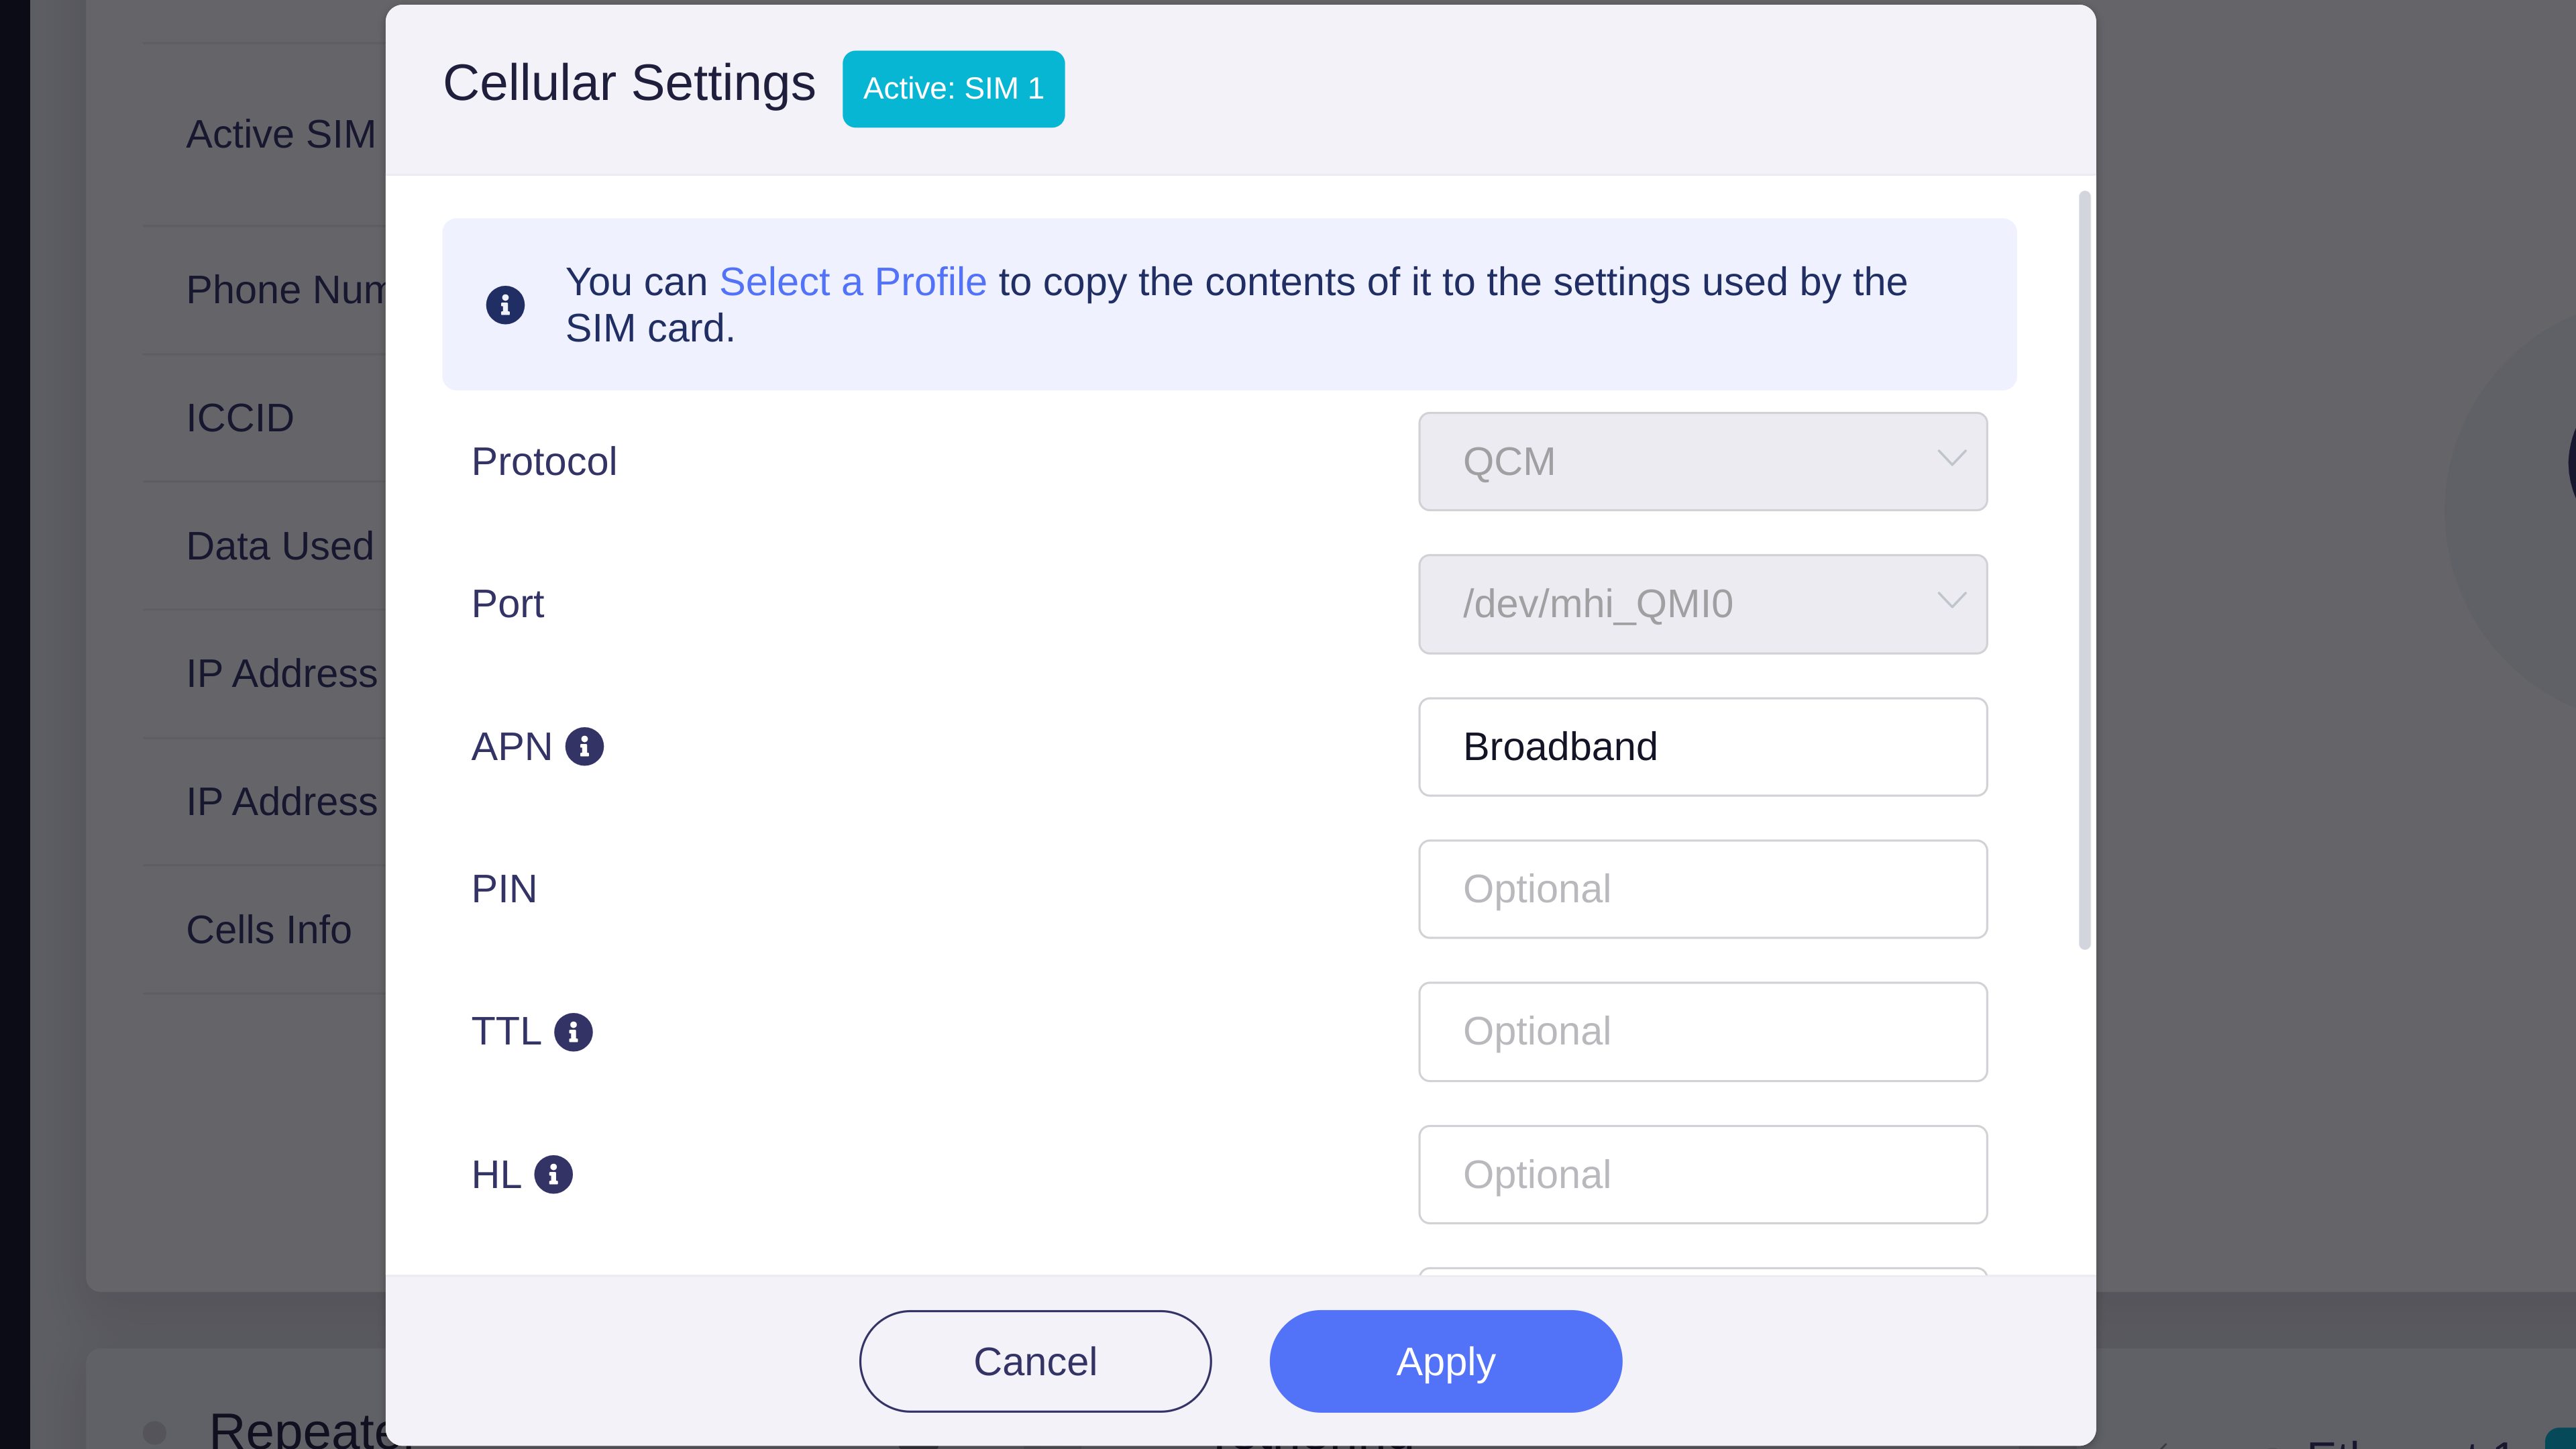
Task: Click the Data Used row label
Action: coord(280,546)
